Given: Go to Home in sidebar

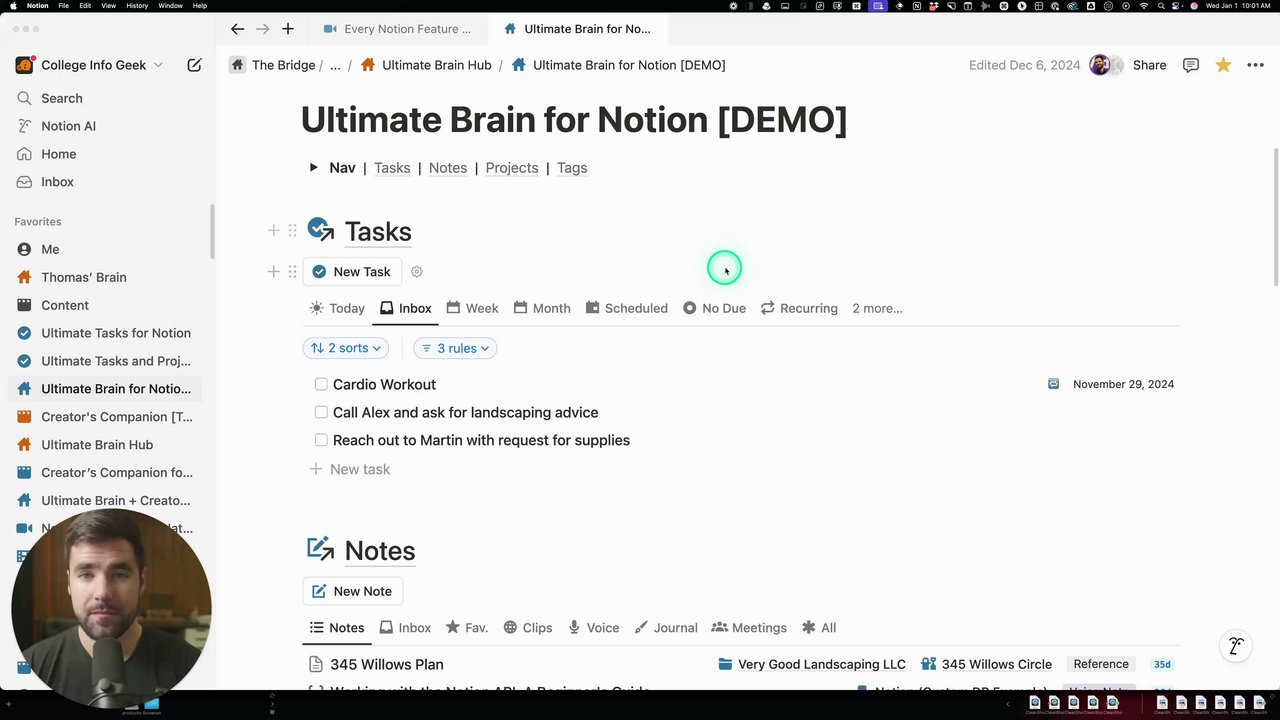Looking at the screenshot, I should 58,154.
